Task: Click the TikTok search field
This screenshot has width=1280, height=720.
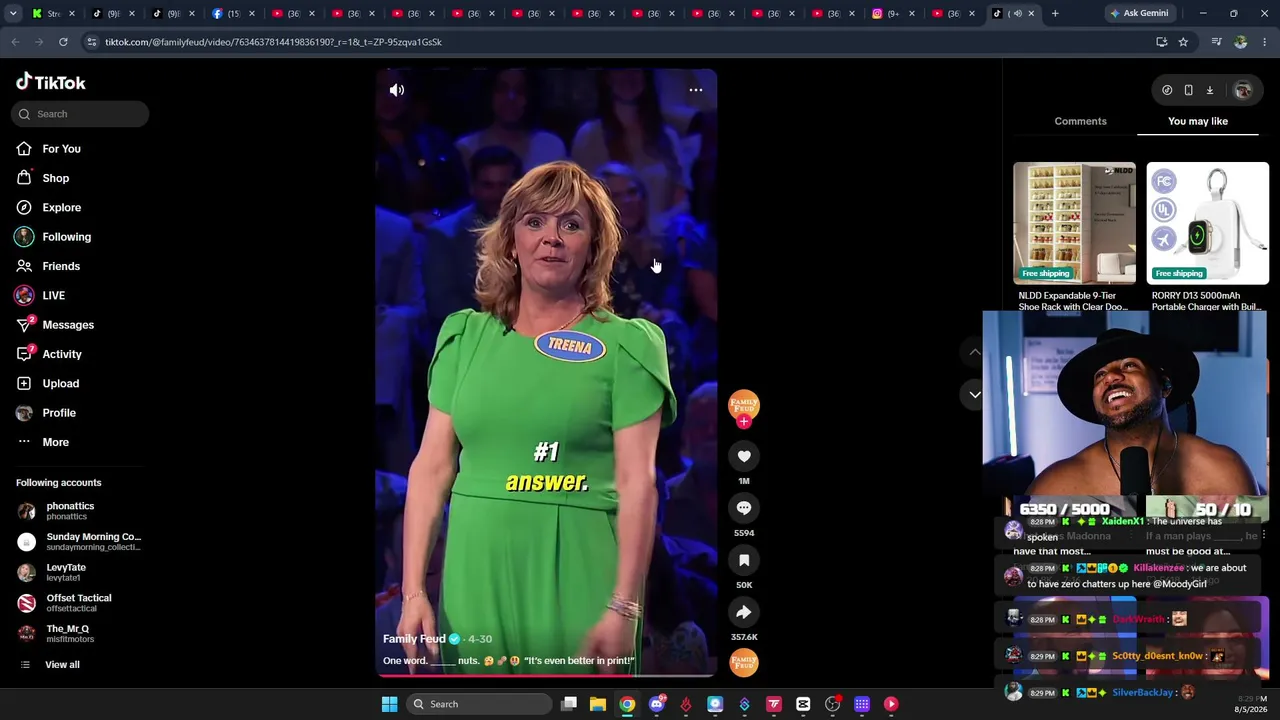Action: (x=82, y=114)
